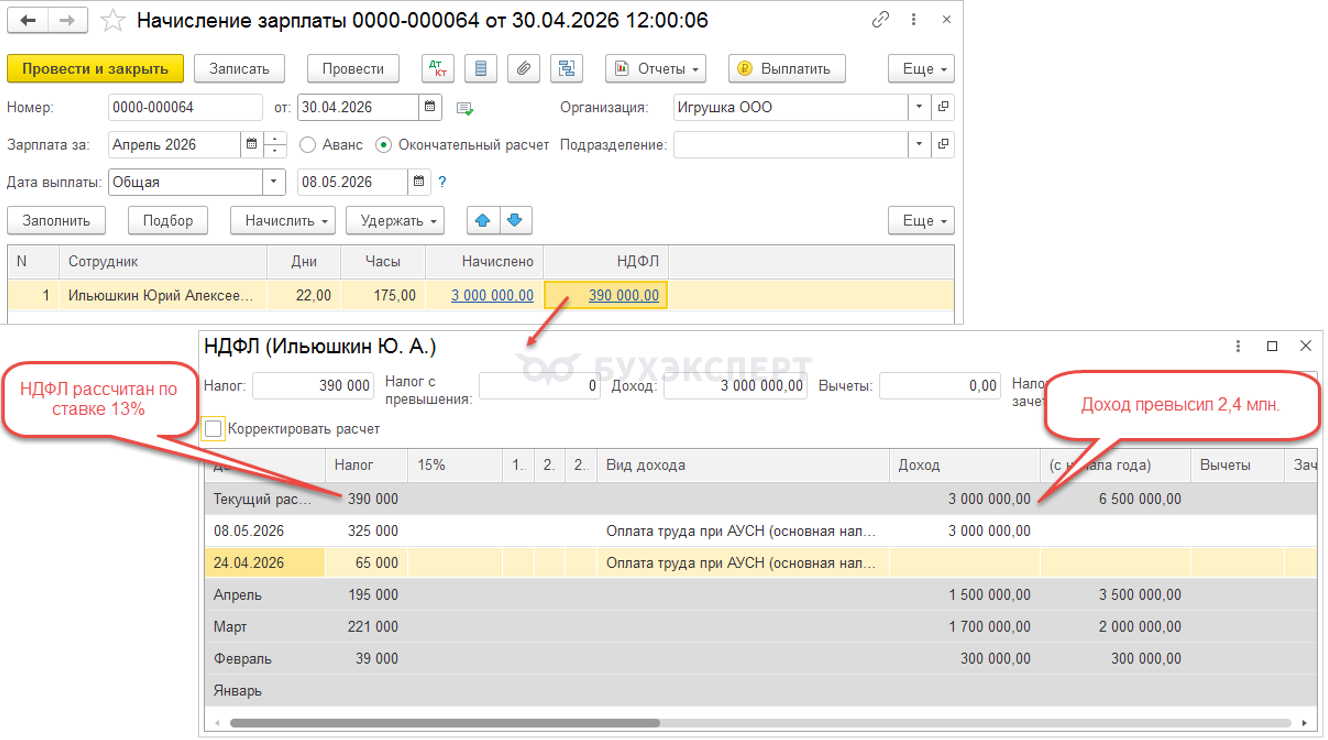Click the Провести и закрыть button
Image resolution: width=1328 pixels, height=740 pixels.
96,69
